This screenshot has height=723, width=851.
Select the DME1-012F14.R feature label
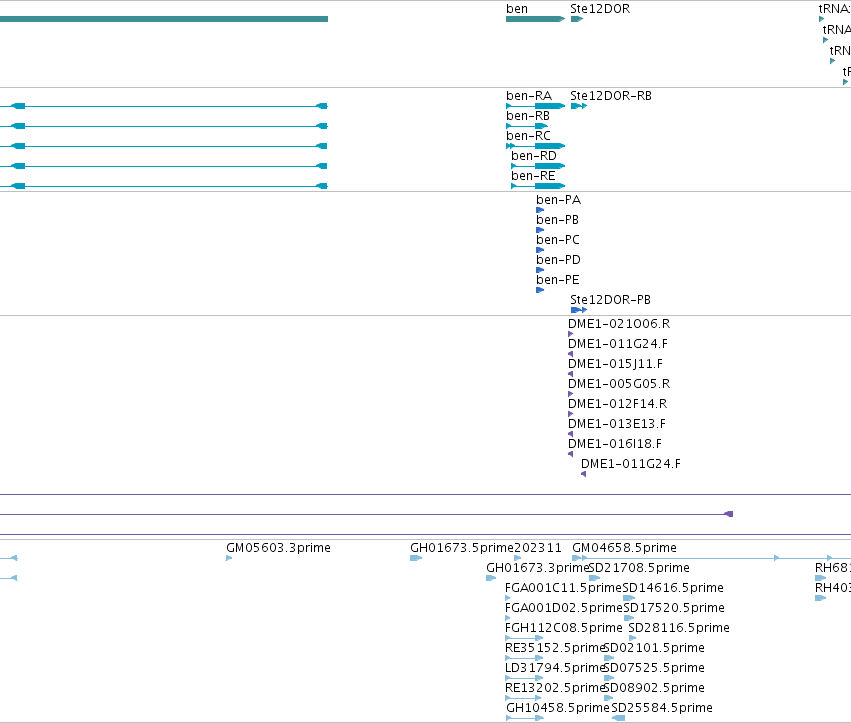pyautogui.click(x=617, y=404)
